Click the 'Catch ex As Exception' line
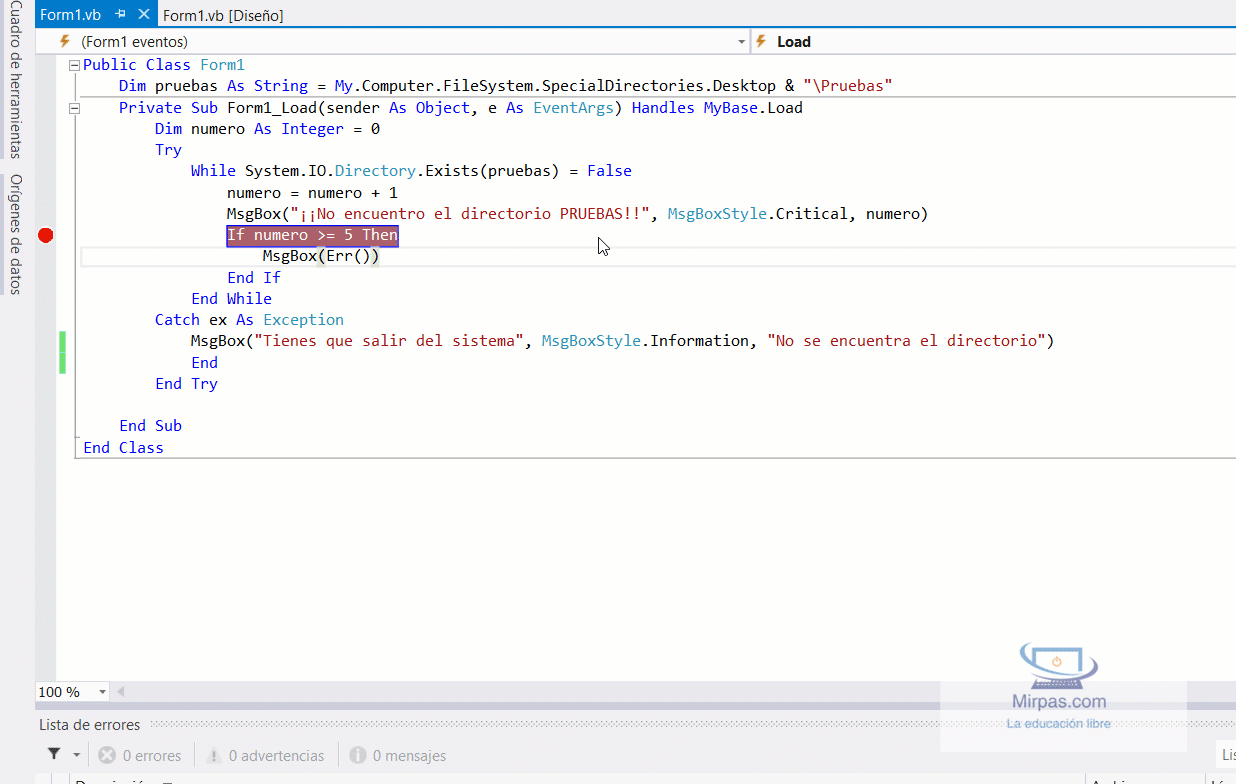1236x784 pixels. pos(249,320)
